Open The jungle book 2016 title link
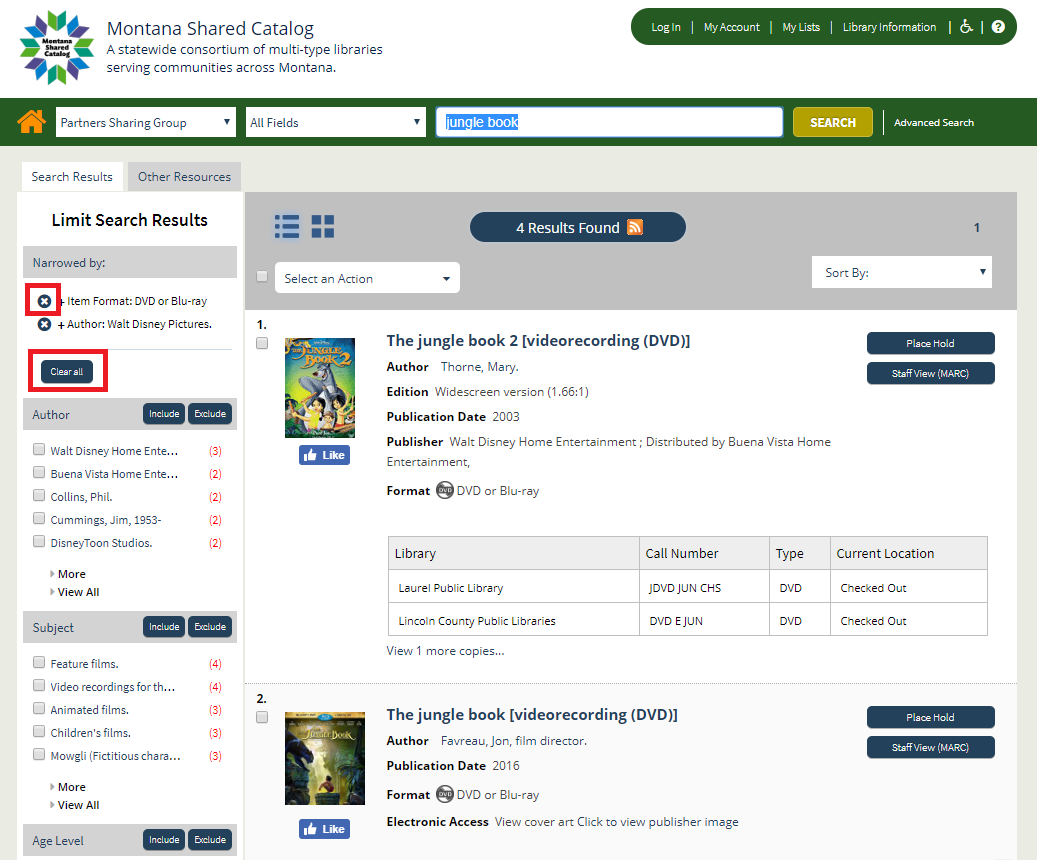This screenshot has width=1037, height=860. [x=532, y=715]
